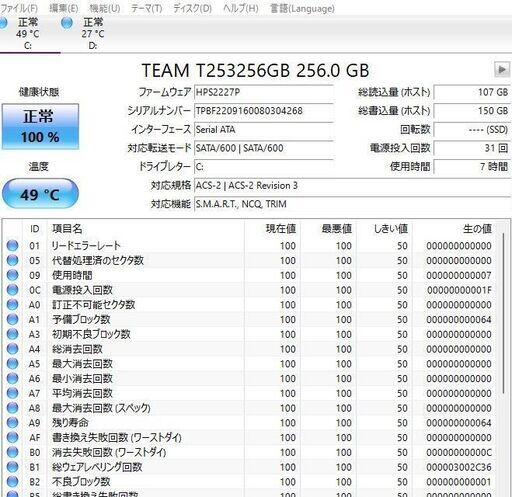Click status icon for row A3 初期不良ブロック数
The image size is (512, 497).
(x=12, y=334)
